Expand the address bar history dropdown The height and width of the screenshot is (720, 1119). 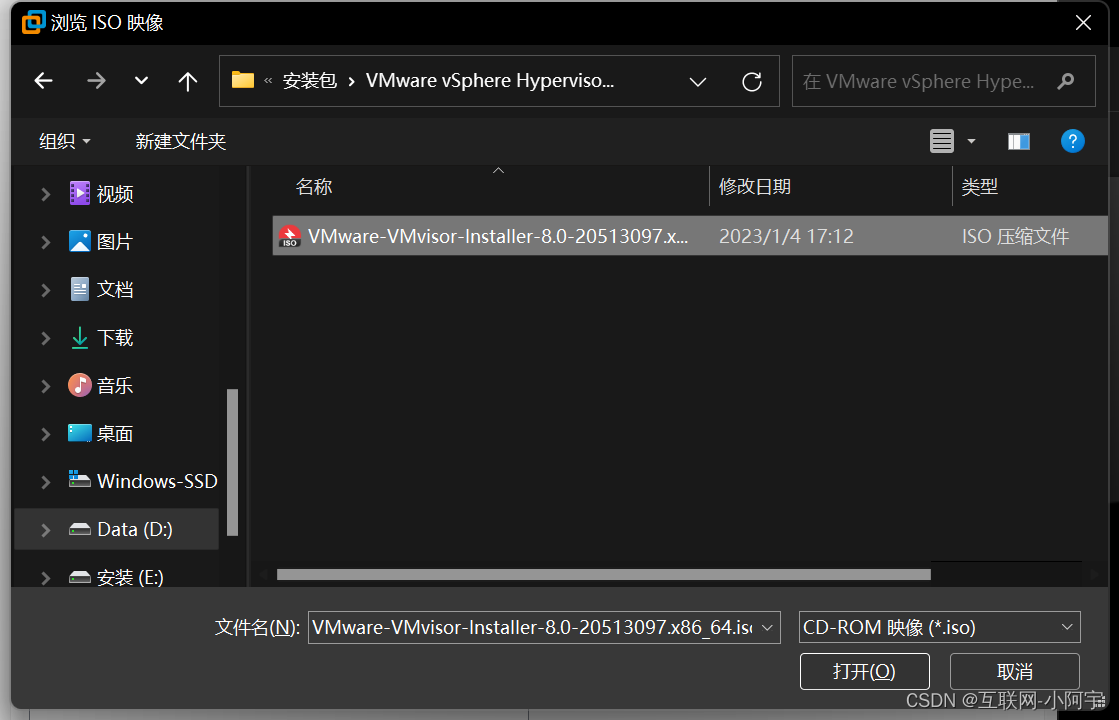click(x=698, y=82)
